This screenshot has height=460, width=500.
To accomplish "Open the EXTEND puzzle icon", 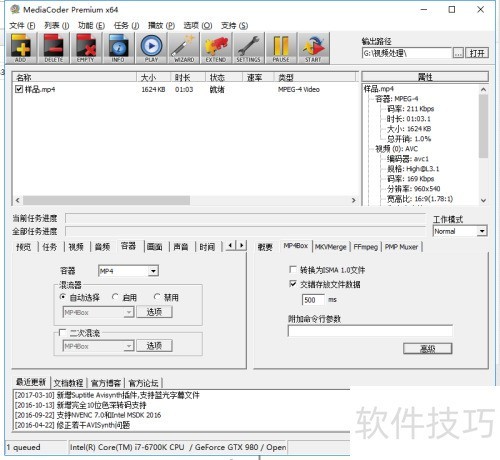I will coord(216,48).
